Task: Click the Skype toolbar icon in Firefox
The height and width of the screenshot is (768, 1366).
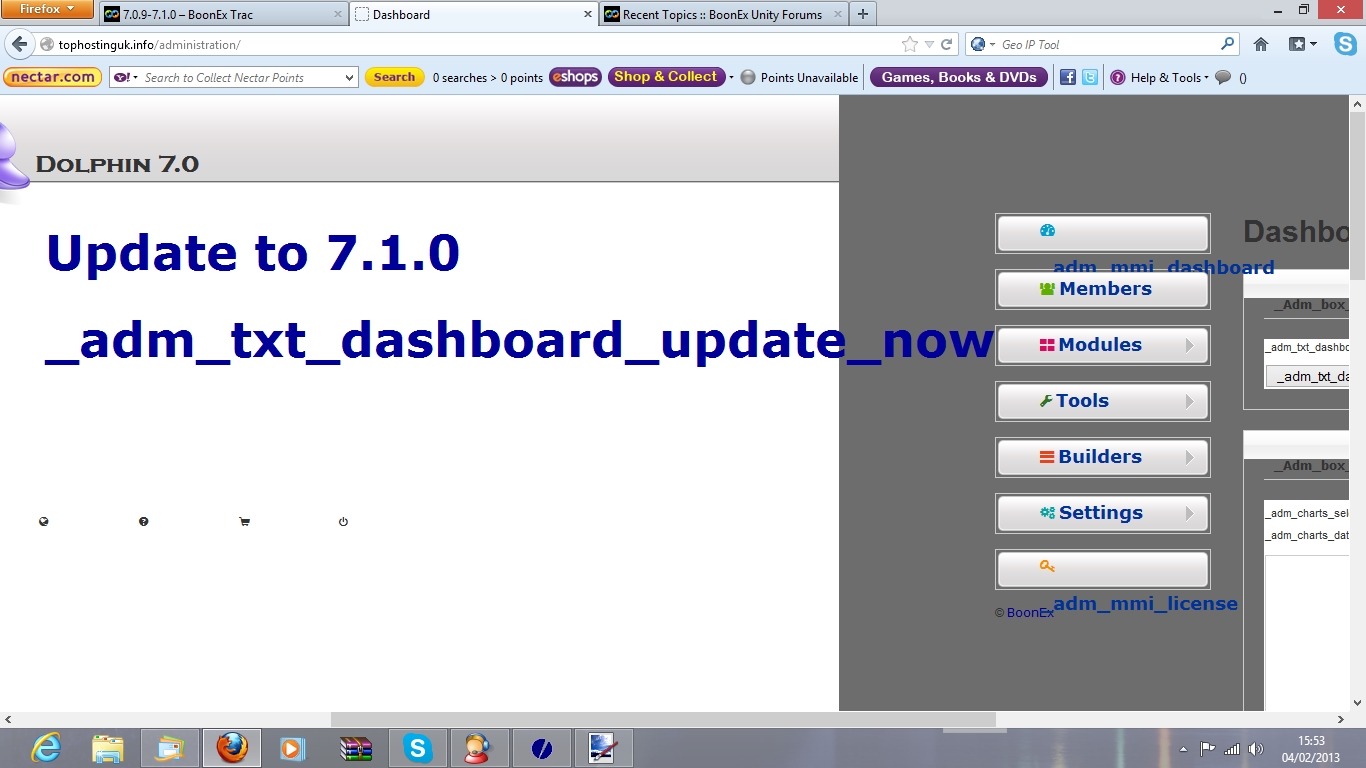Action: pos(1345,45)
